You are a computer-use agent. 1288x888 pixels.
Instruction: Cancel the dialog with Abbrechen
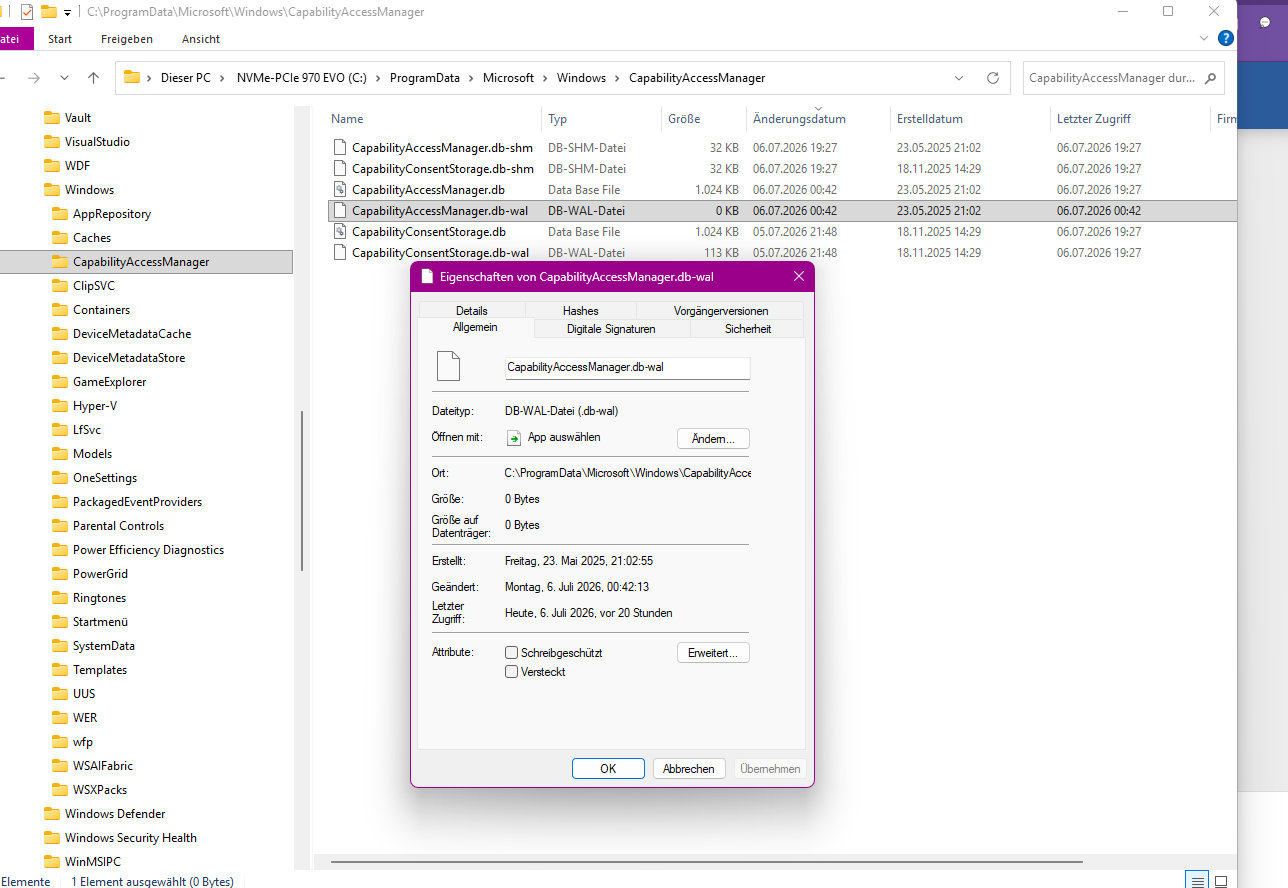[x=689, y=769]
